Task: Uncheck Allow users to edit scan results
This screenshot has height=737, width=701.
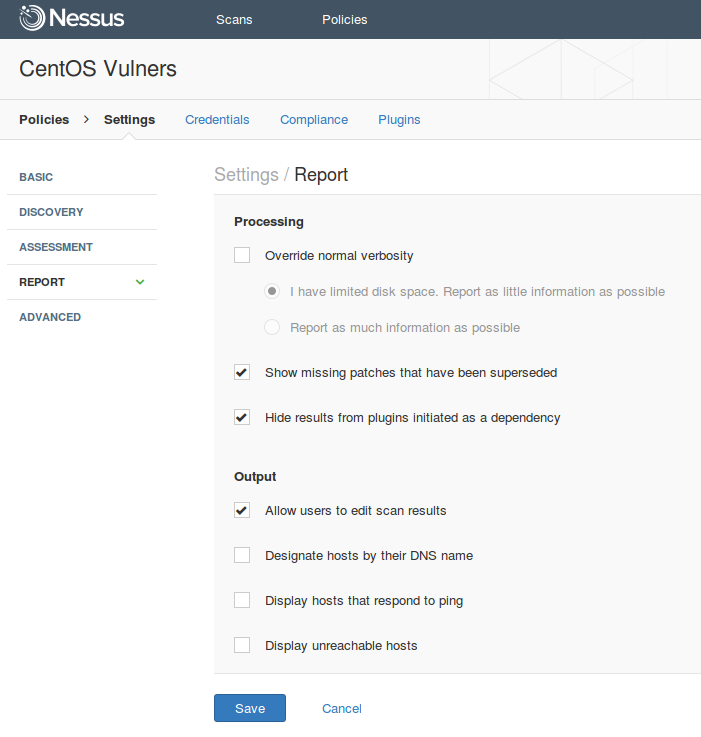Action: [x=242, y=510]
